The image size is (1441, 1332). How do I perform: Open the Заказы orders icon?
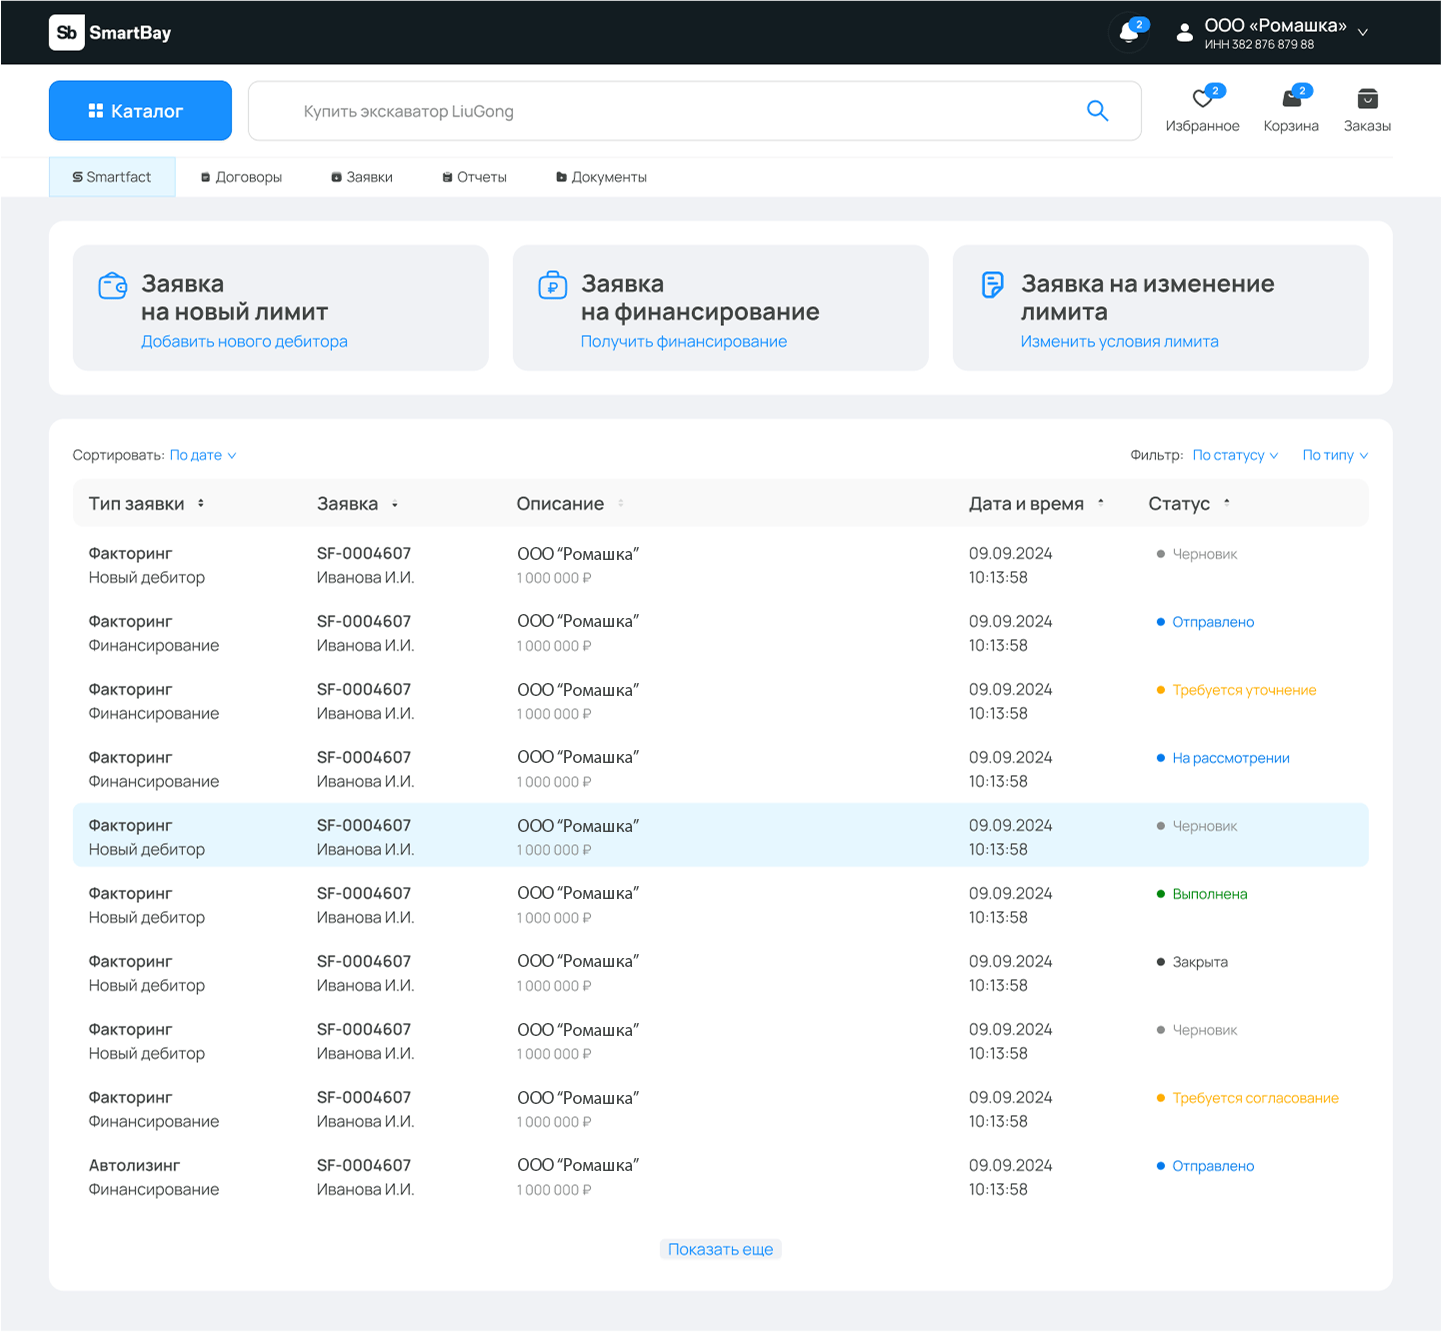coord(1367,98)
